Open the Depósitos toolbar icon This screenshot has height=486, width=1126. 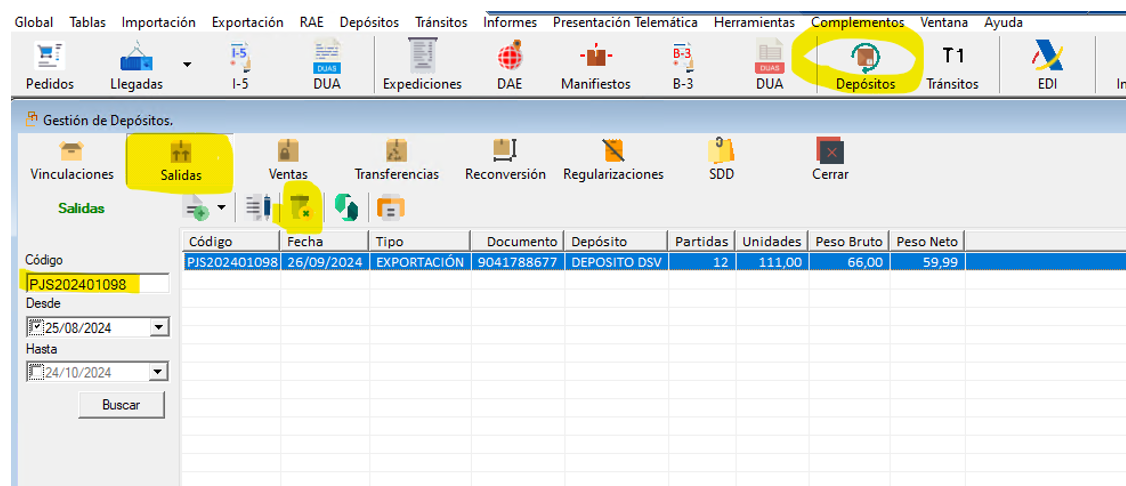click(x=865, y=58)
